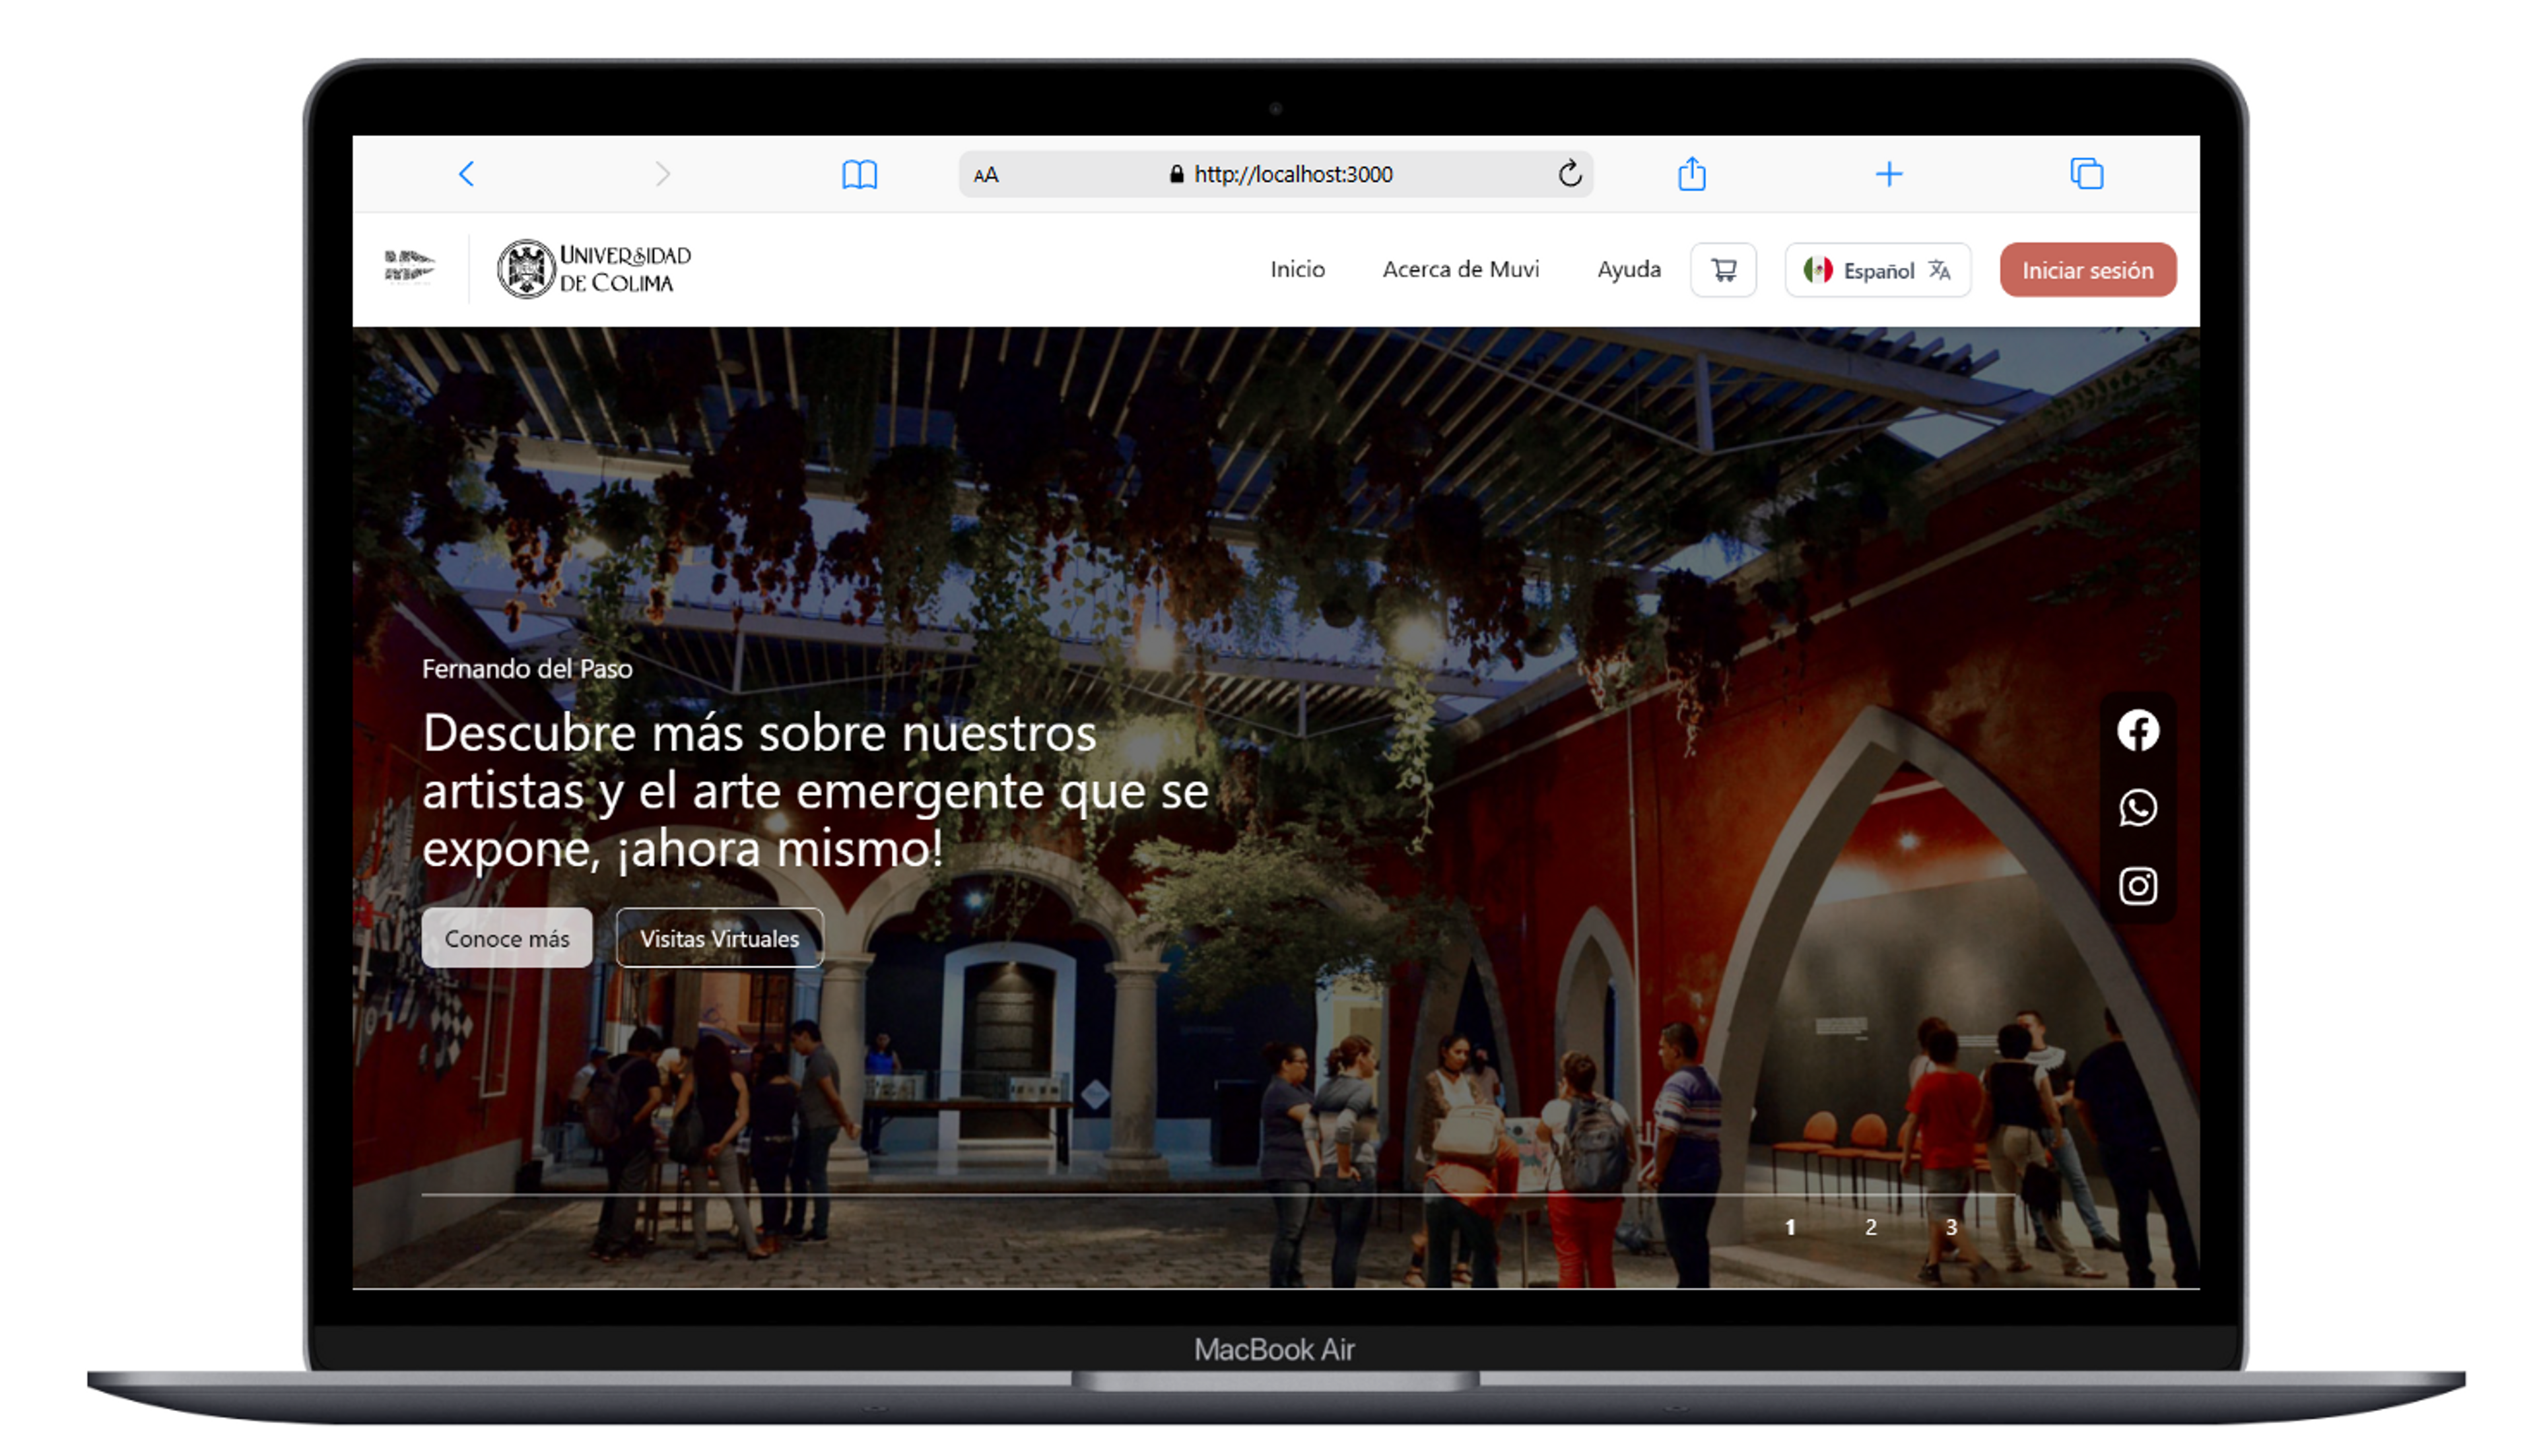The width and height of the screenshot is (2535, 1456).
Task: Open the AA reader text options
Action: tap(986, 175)
